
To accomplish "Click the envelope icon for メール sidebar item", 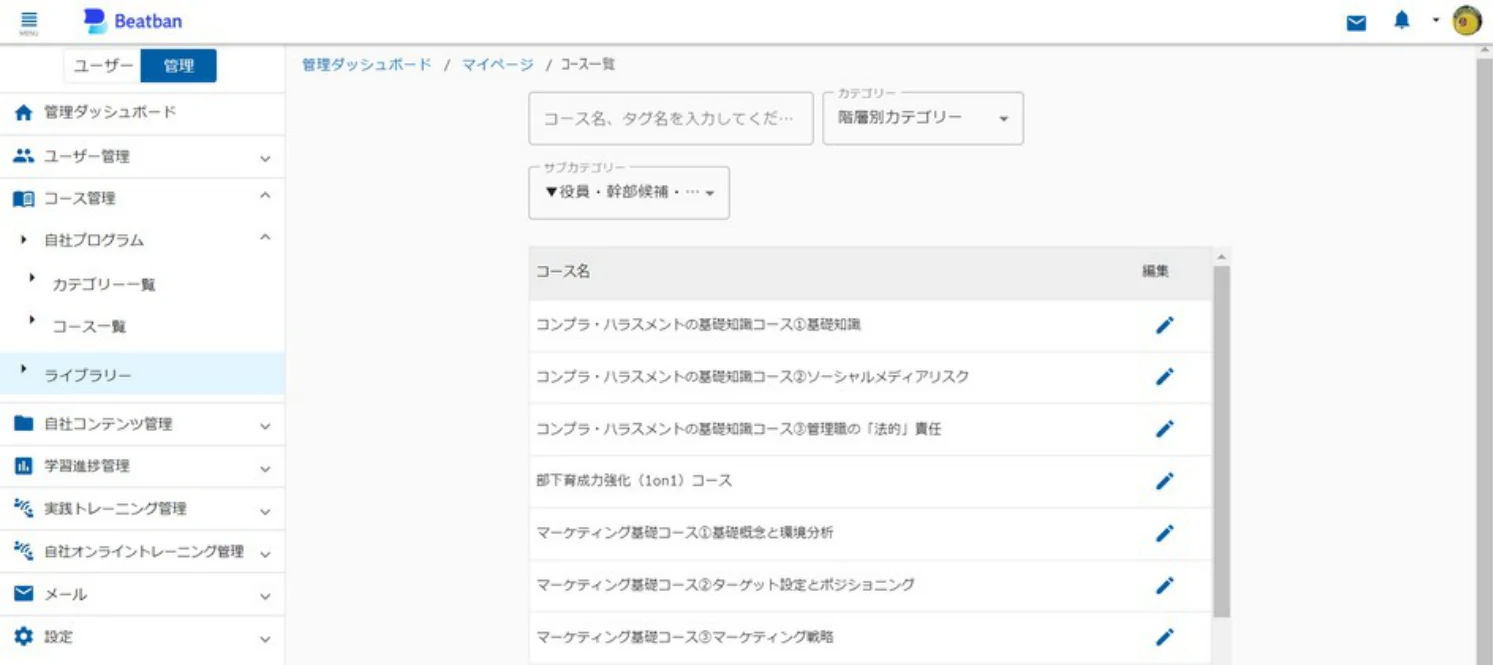I will pyautogui.click(x=24, y=594).
